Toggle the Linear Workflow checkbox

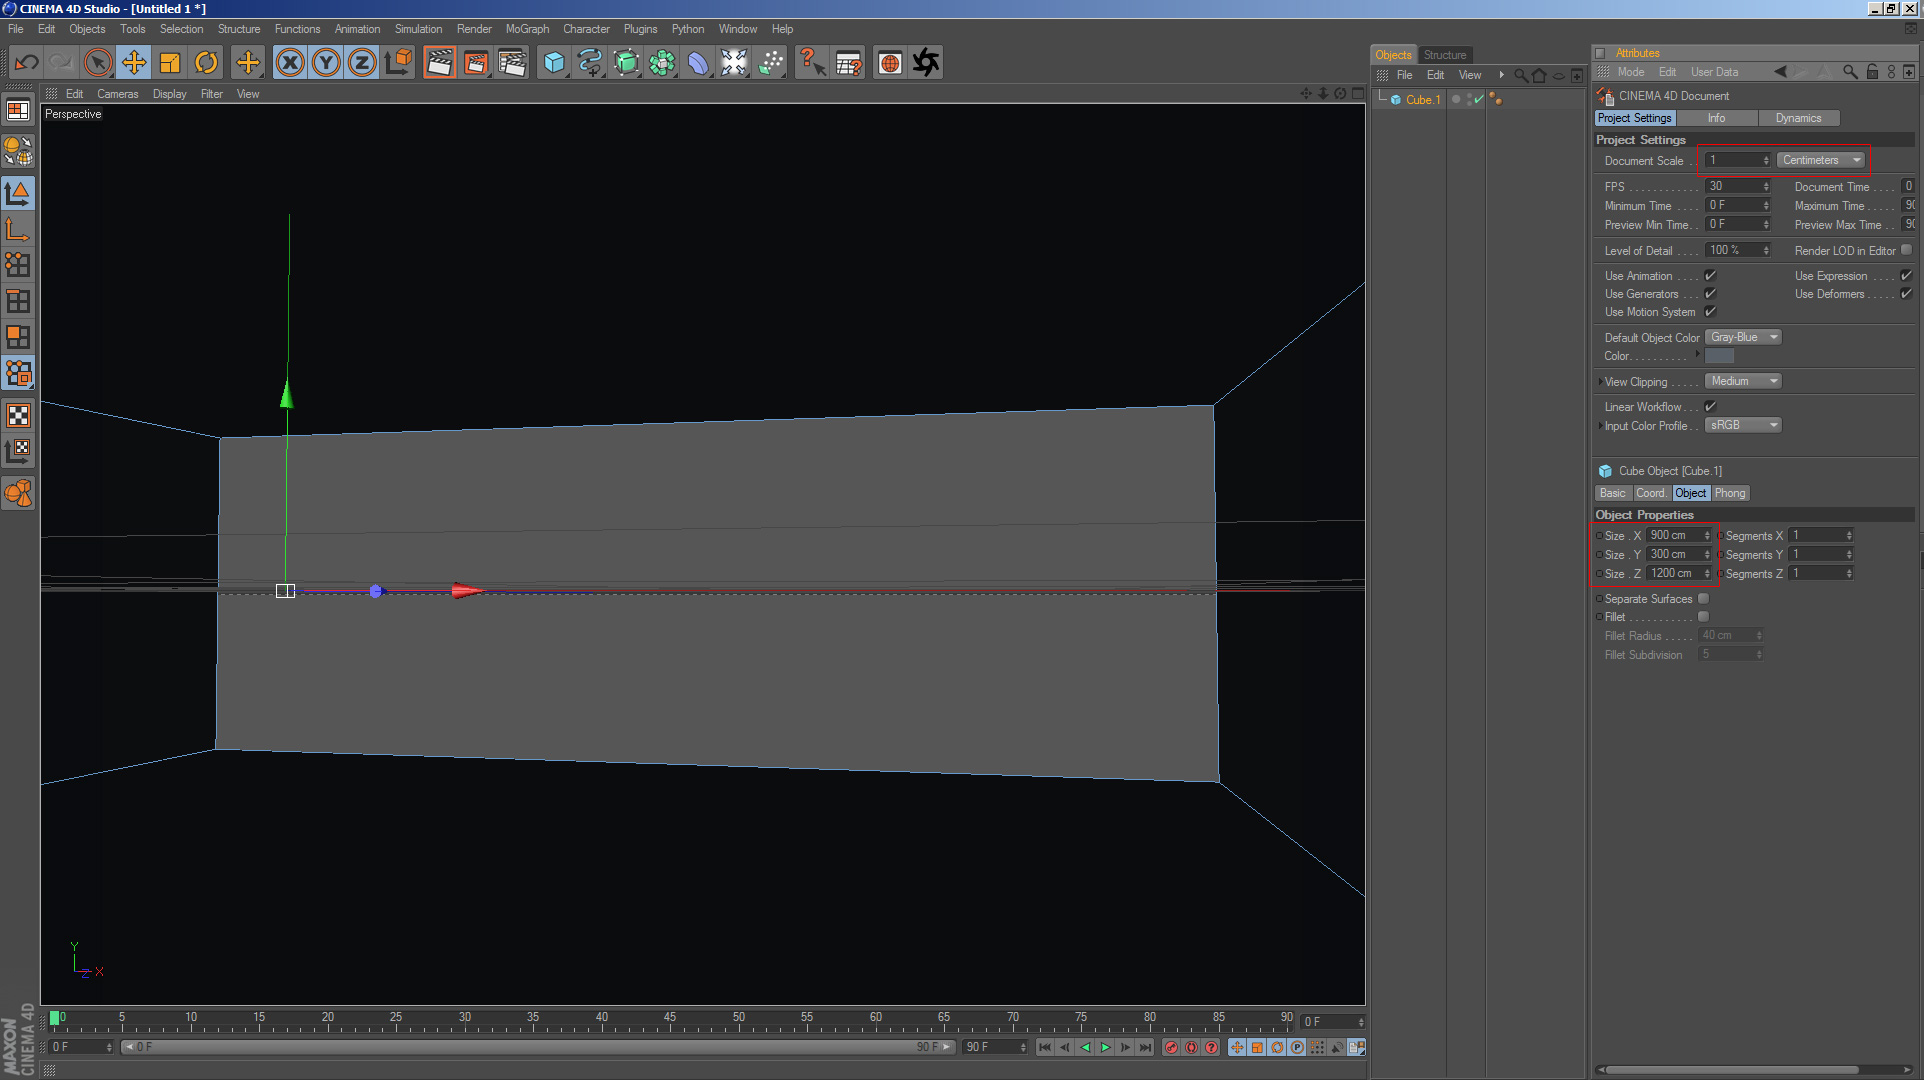click(x=1710, y=407)
